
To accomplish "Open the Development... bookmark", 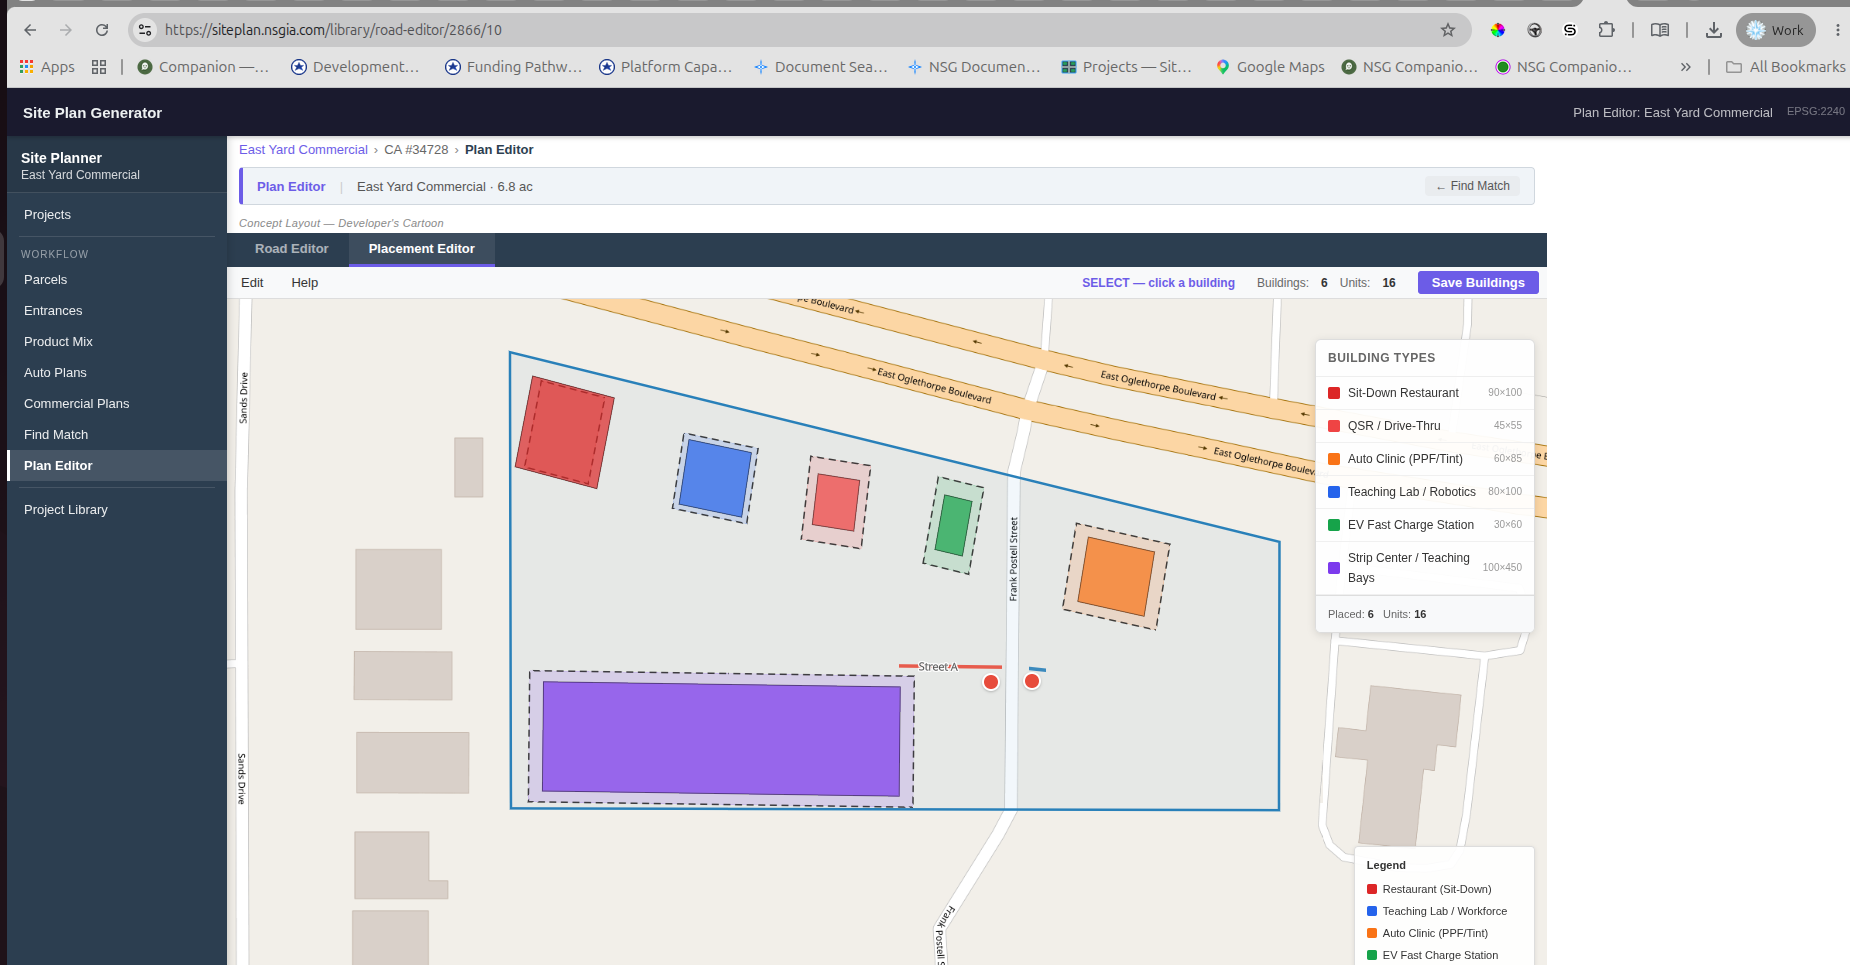I will [355, 67].
